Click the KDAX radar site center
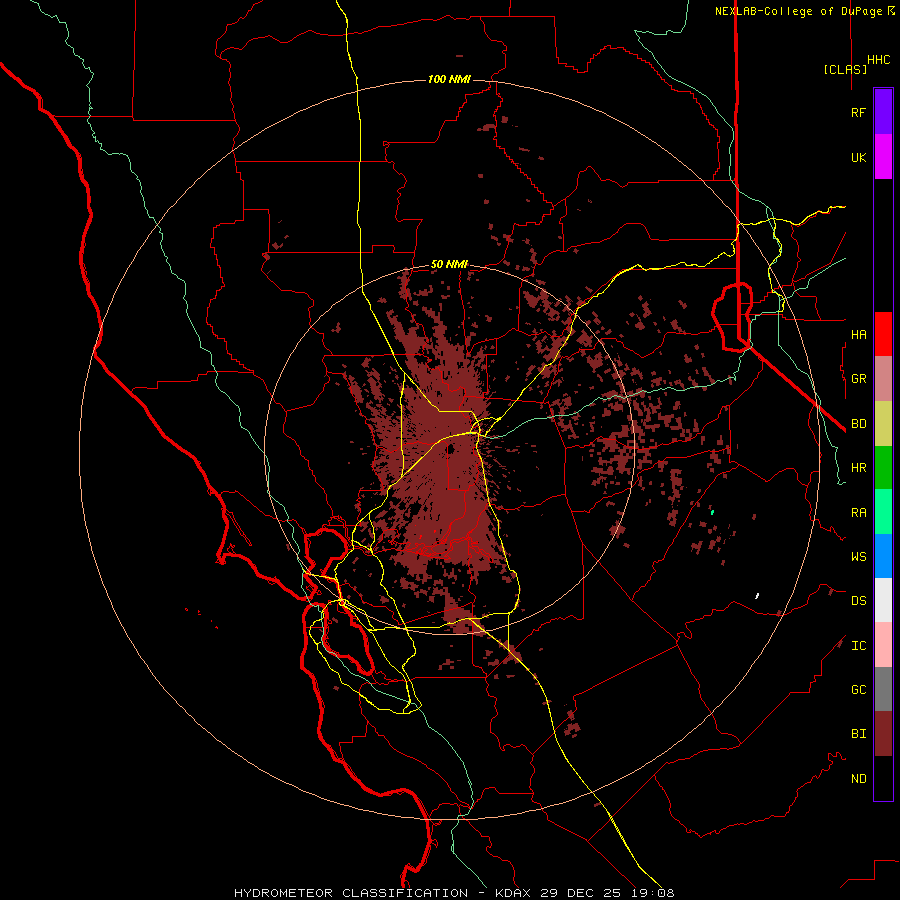Viewport: 900px width, 900px height. 451,449
